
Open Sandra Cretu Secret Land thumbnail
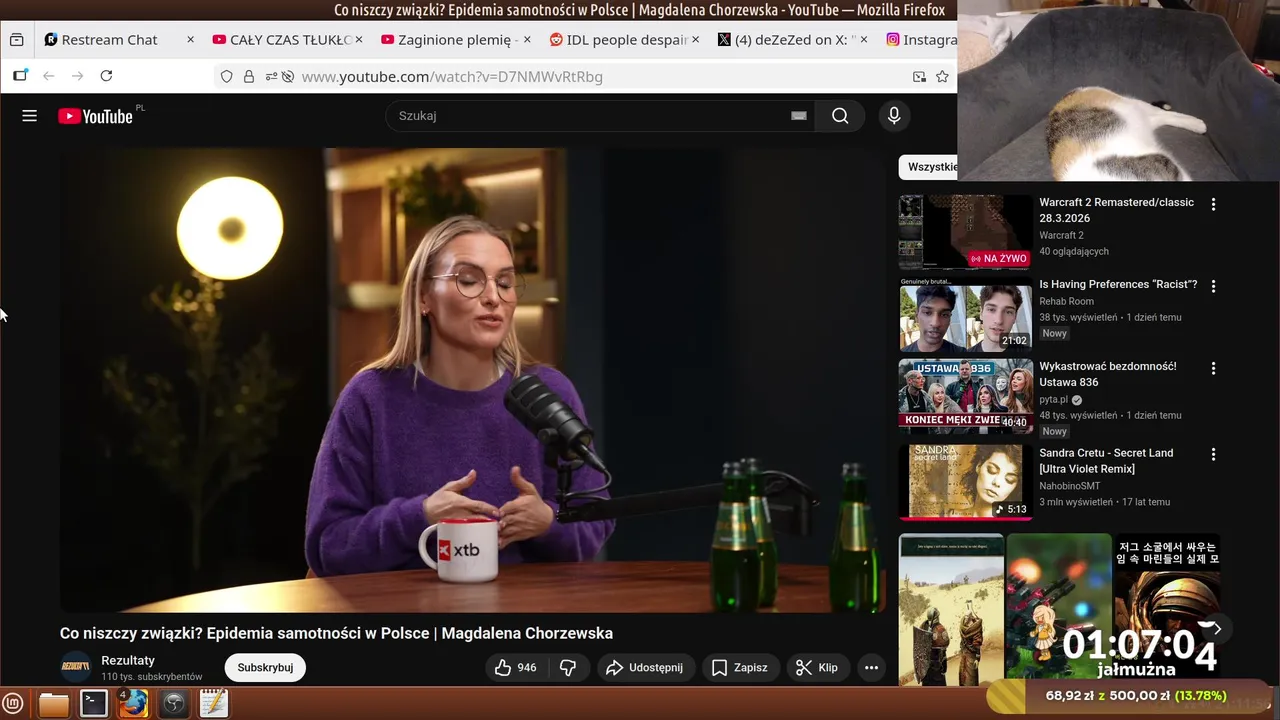tap(965, 482)
